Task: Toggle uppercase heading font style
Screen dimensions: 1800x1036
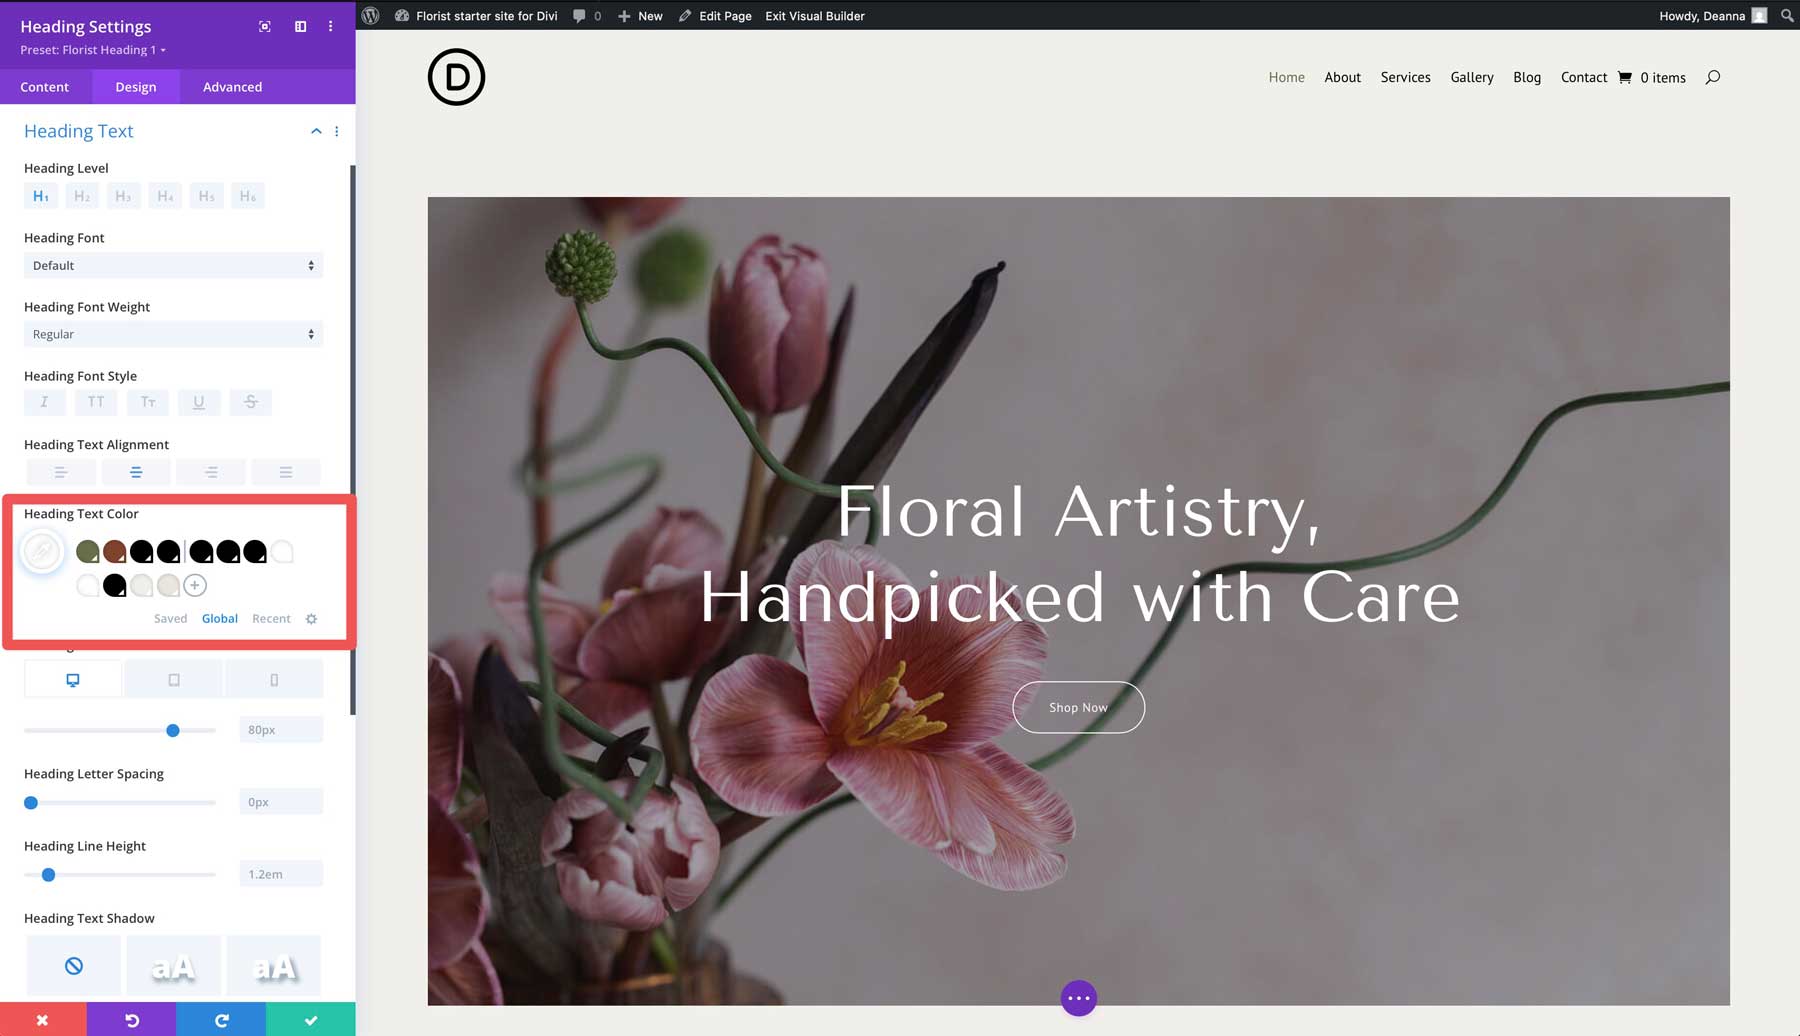Action: click(x=96, y=402)
